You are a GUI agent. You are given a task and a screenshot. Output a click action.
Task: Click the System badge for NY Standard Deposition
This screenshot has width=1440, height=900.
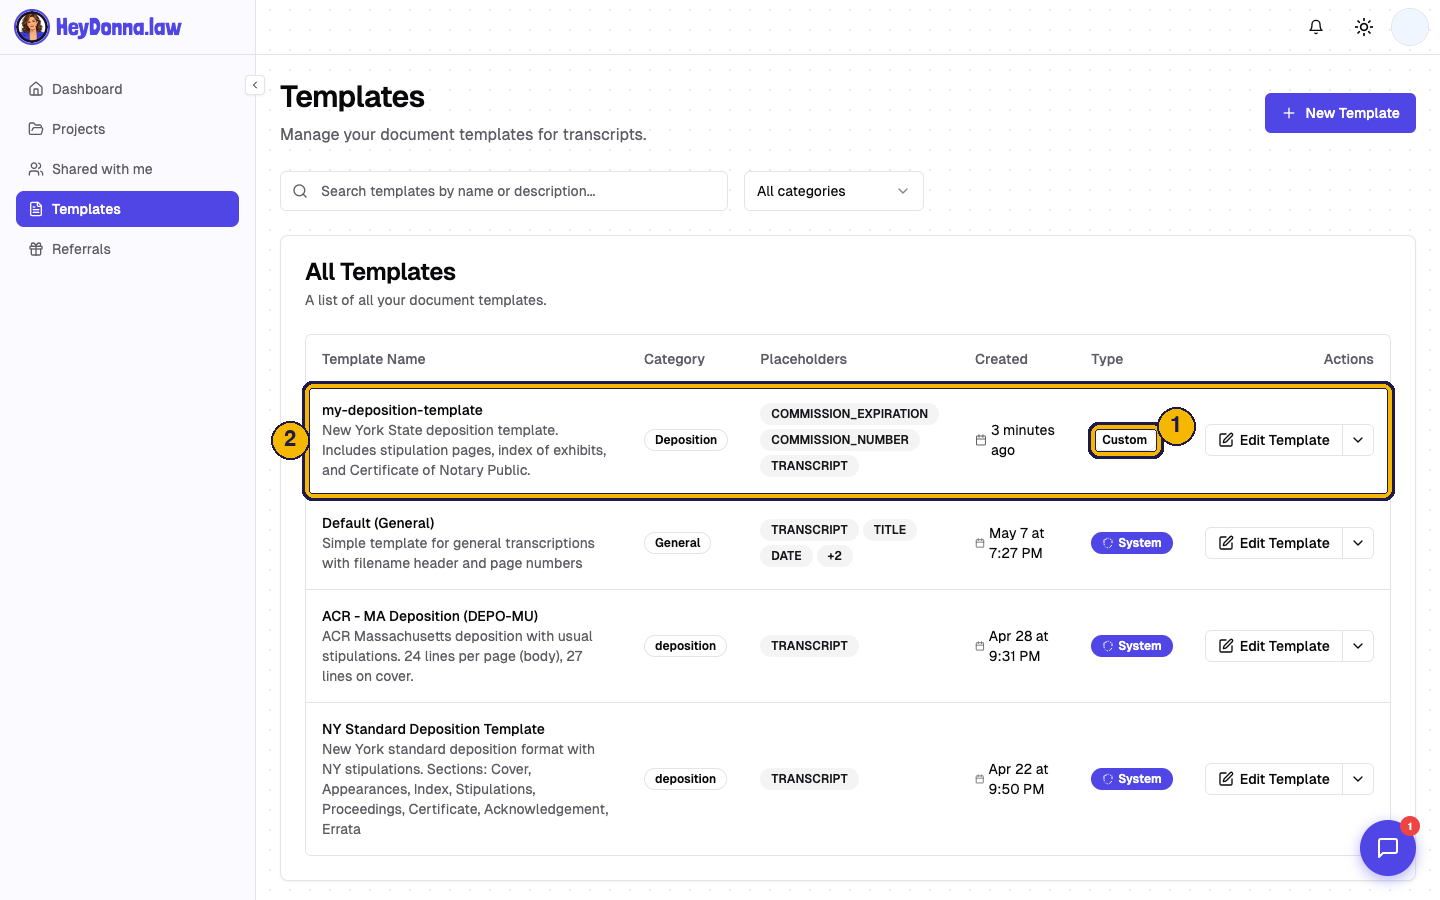click(1132, 779)
